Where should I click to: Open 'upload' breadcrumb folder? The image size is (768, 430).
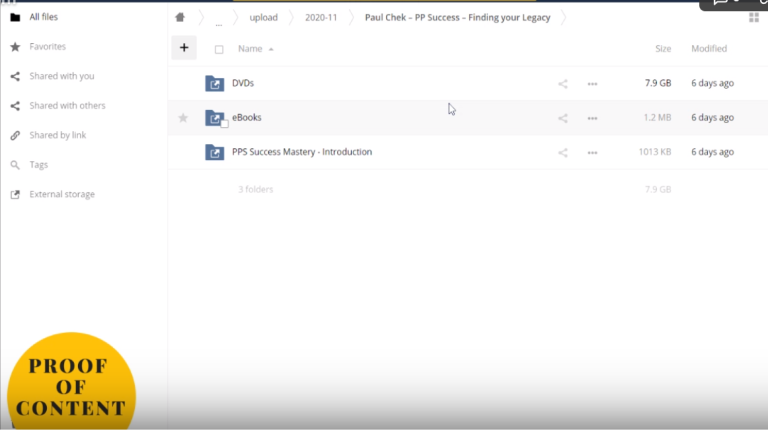(264, 18)
